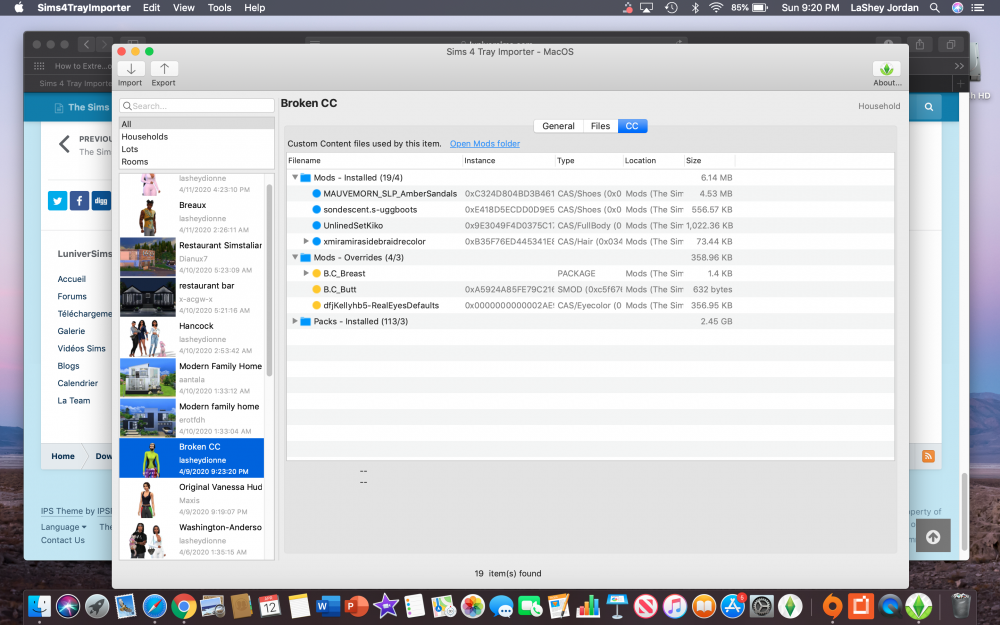This screenshot has width=1000, height=625.
Task: Click the Export toolbar icon
Action: pyautogui.click(x=164, y=69)
